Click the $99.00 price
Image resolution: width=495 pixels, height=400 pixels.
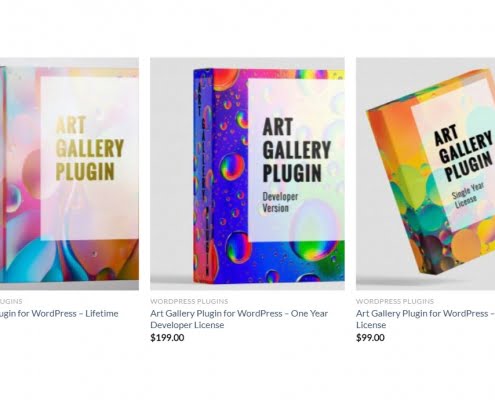tap(370, 338)
